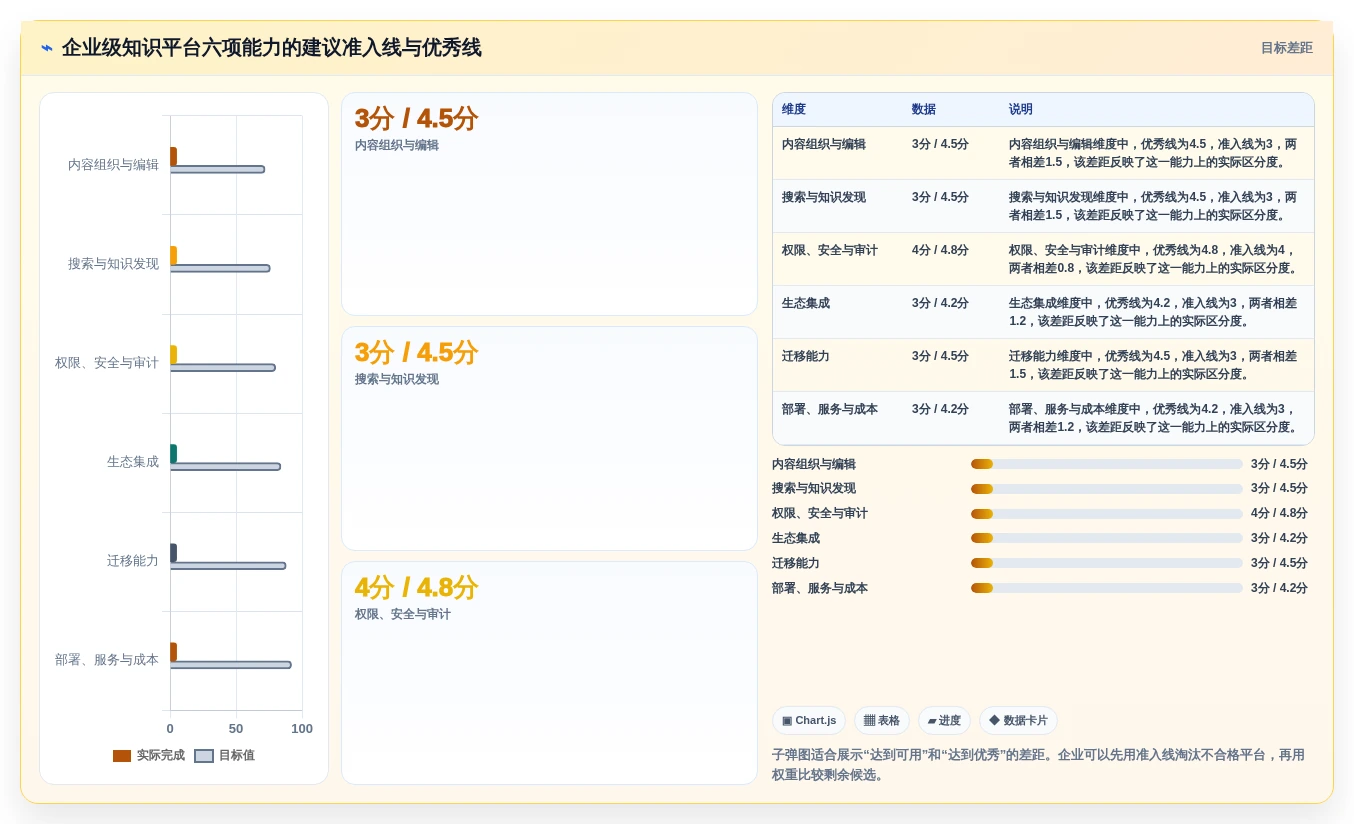Click the 搜索与知识发现 target bar in chart

click(220, 268)
